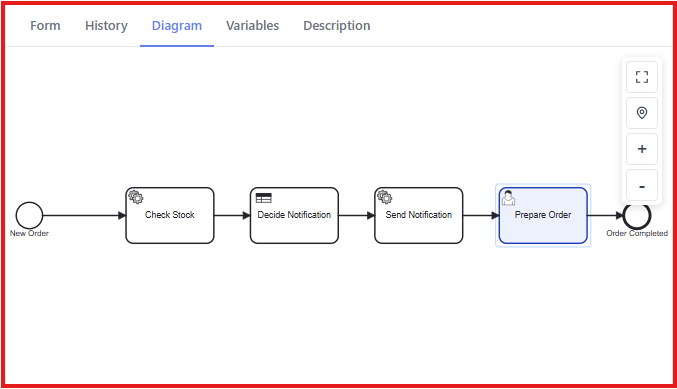Click the user icon on Prepare Order
Image resolution: width=677 pixels, height=389 pixels.
coord(508,198)
